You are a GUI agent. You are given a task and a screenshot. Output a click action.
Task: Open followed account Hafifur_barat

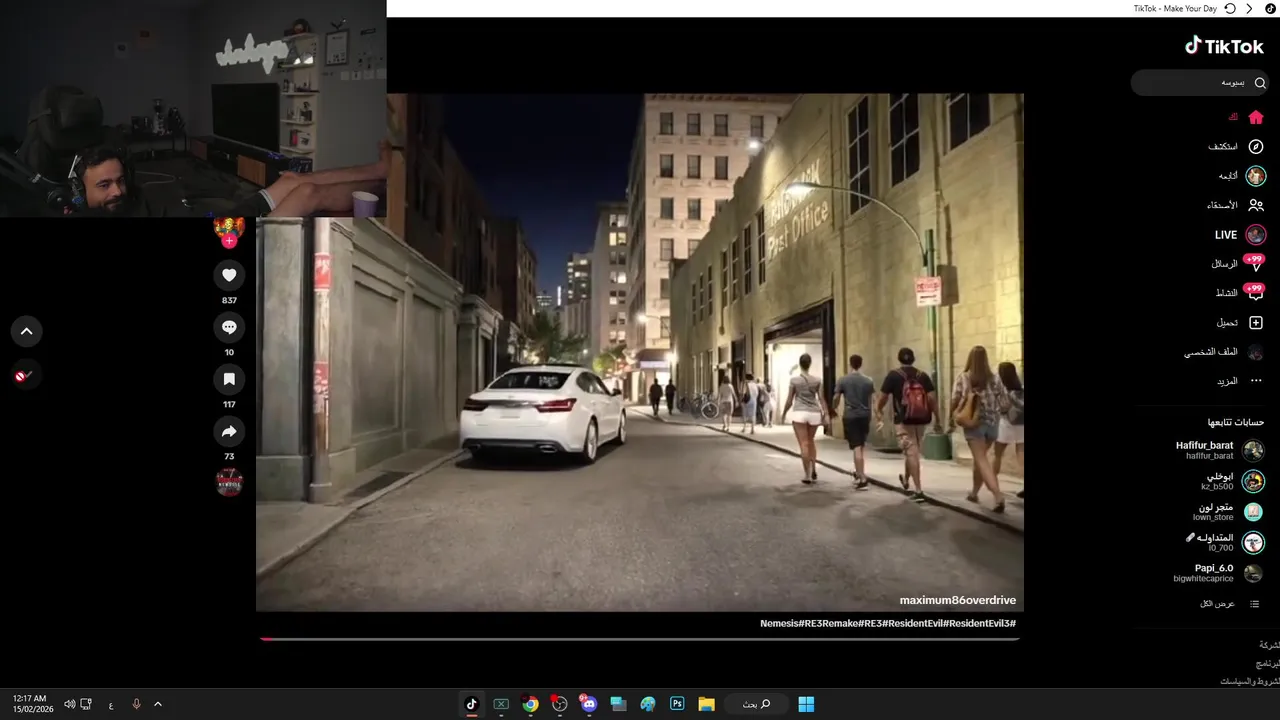coord(1220,450)
